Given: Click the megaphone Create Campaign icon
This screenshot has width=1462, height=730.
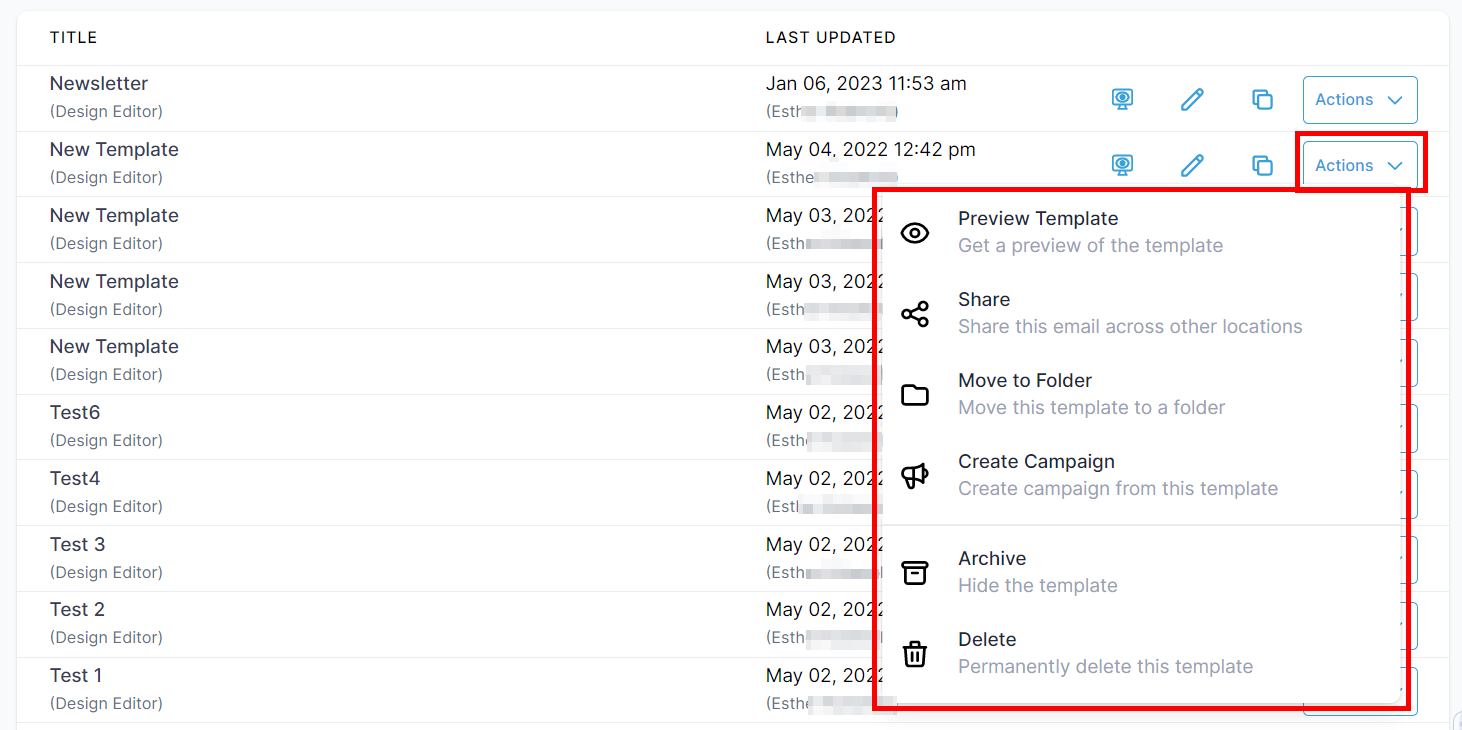Looking at the screenshot, I should pos(915,476).
